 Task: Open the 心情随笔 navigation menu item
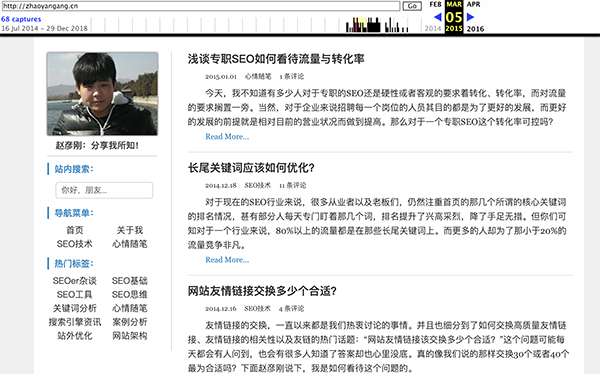pyautogui.click(x=130, y=244)
